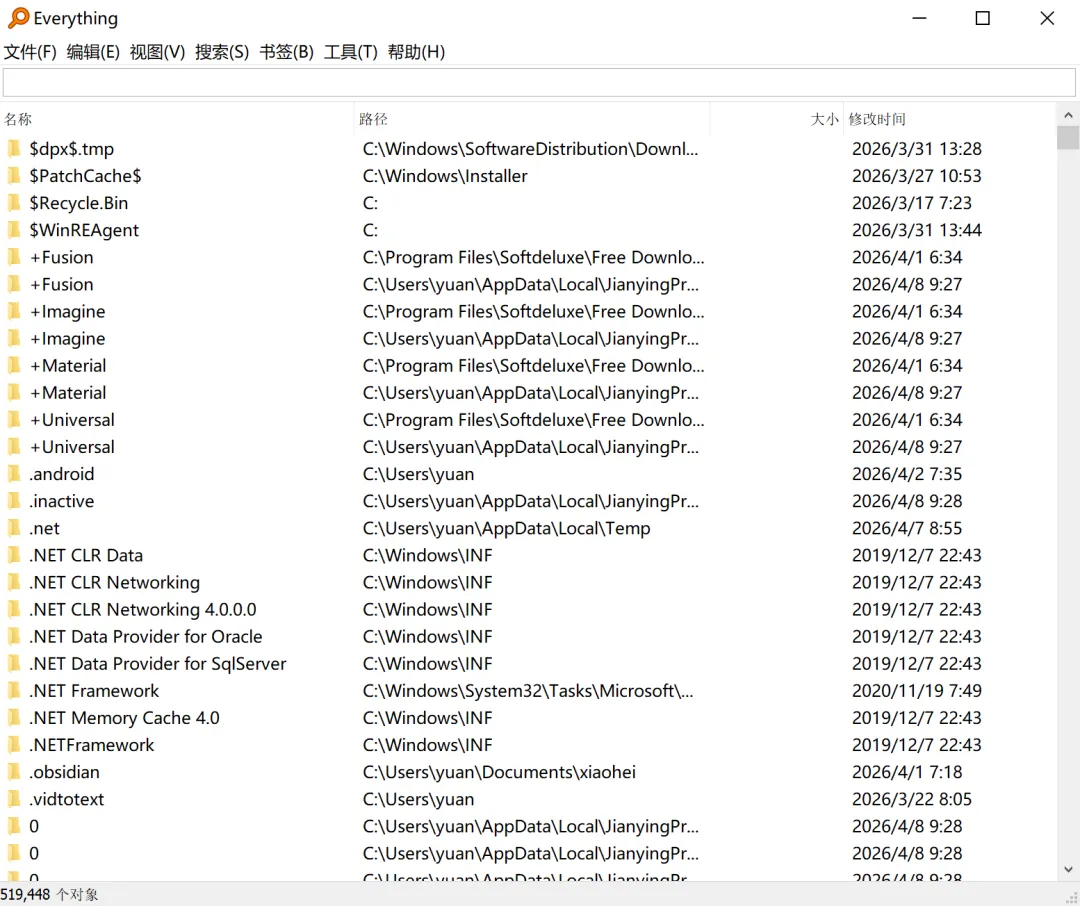The image size is (1080, 906).
Task: Open the 文件(F) menu
Action: pyautogui.click(x=30, y=52)
